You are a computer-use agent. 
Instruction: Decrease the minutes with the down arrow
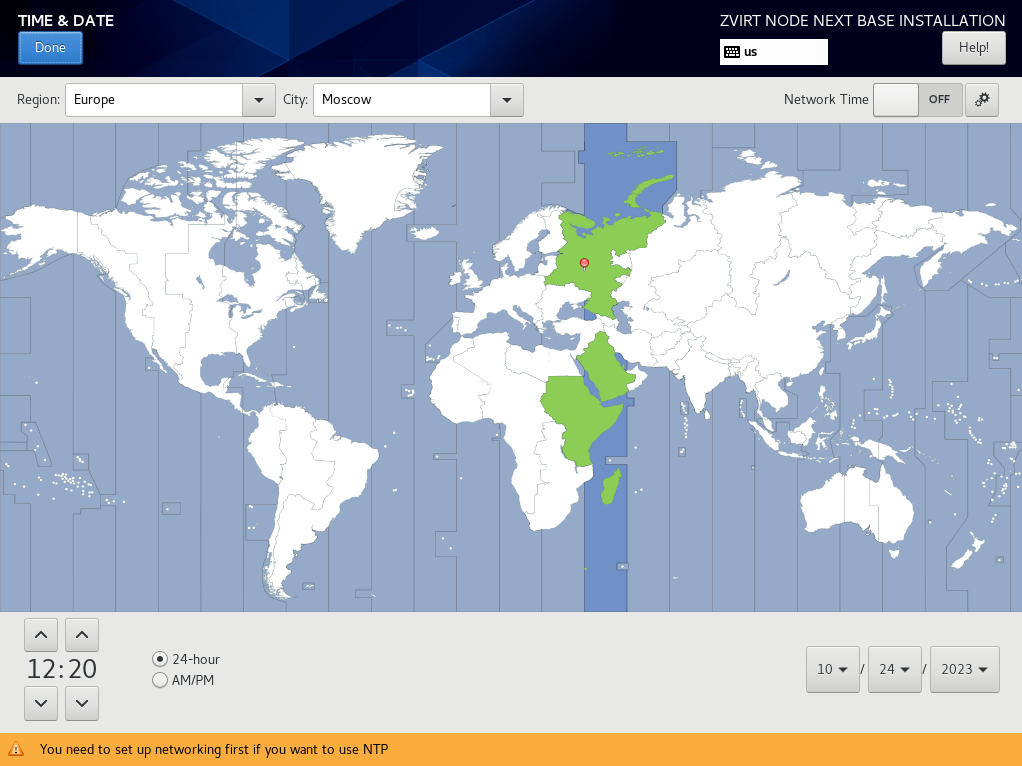click(82, 703)
